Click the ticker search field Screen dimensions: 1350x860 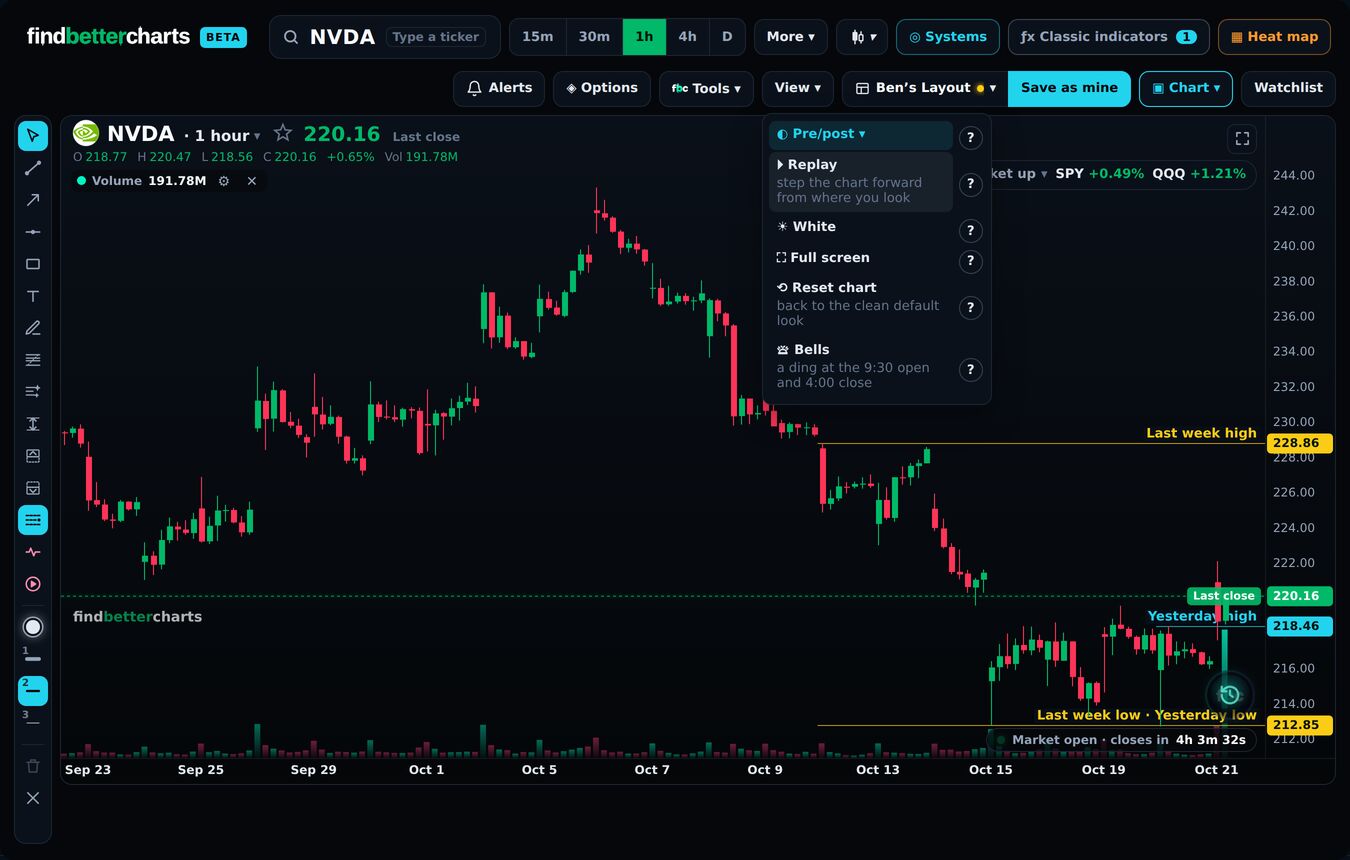pos(384,37)
